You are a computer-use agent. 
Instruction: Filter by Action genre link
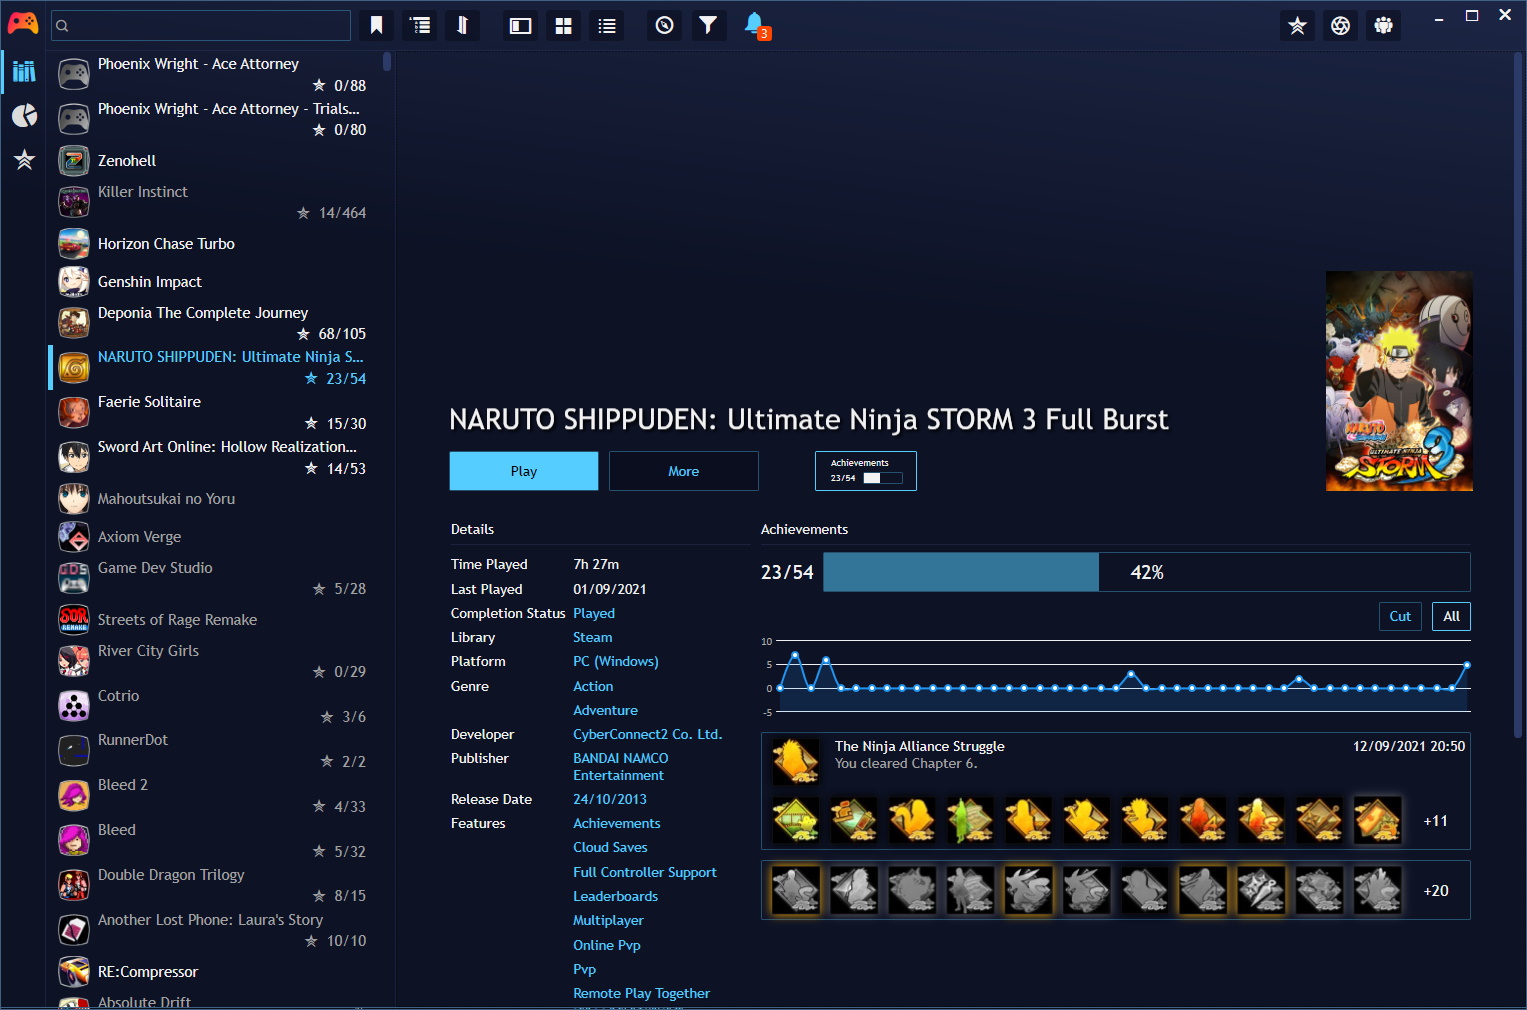point(593,686)
